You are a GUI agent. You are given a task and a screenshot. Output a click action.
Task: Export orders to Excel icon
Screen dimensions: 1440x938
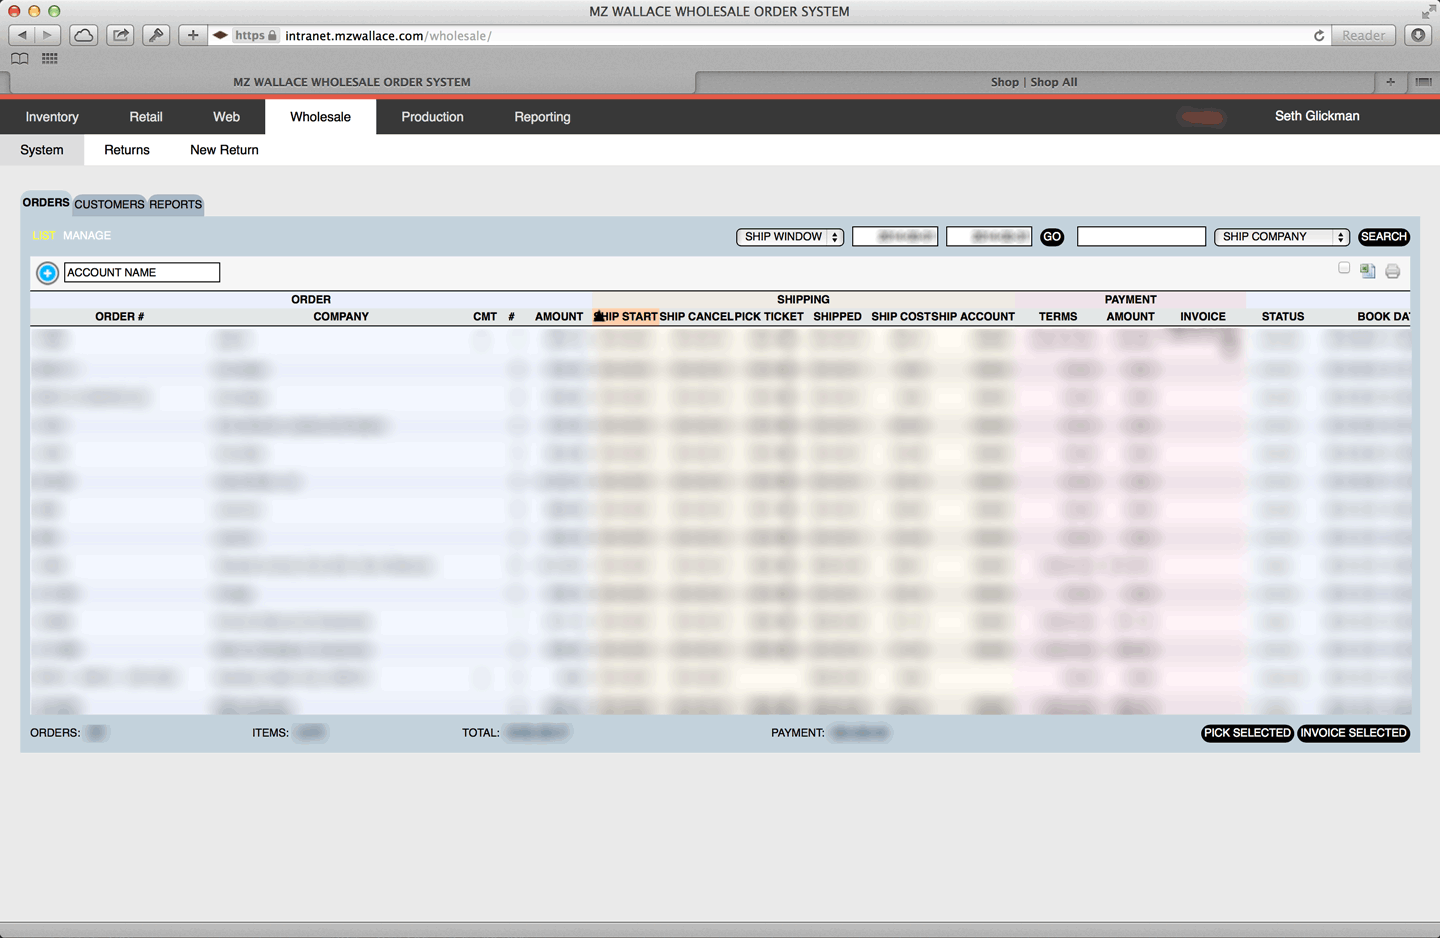click(x=1367, y=271)
